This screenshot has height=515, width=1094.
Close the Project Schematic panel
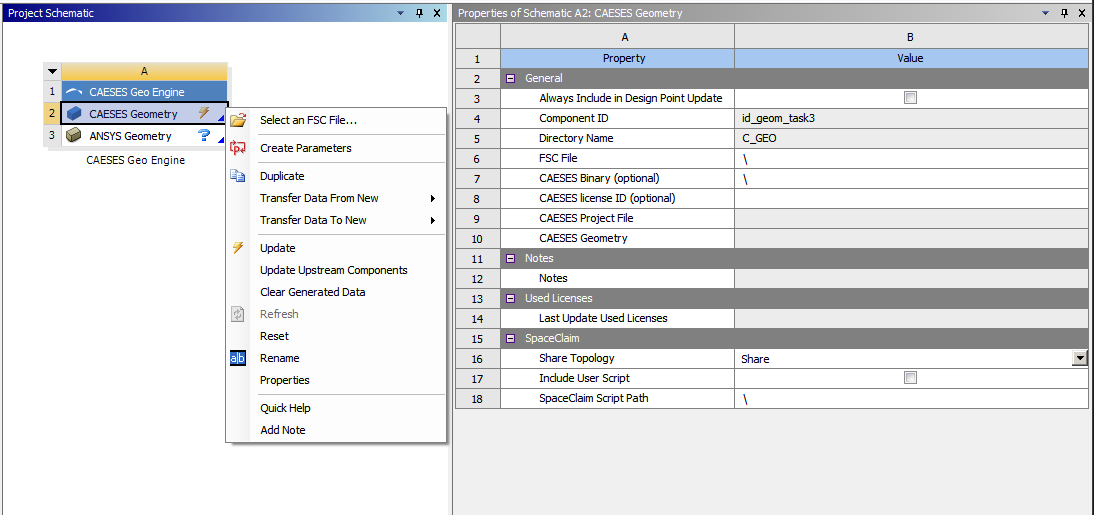point(437,13)
